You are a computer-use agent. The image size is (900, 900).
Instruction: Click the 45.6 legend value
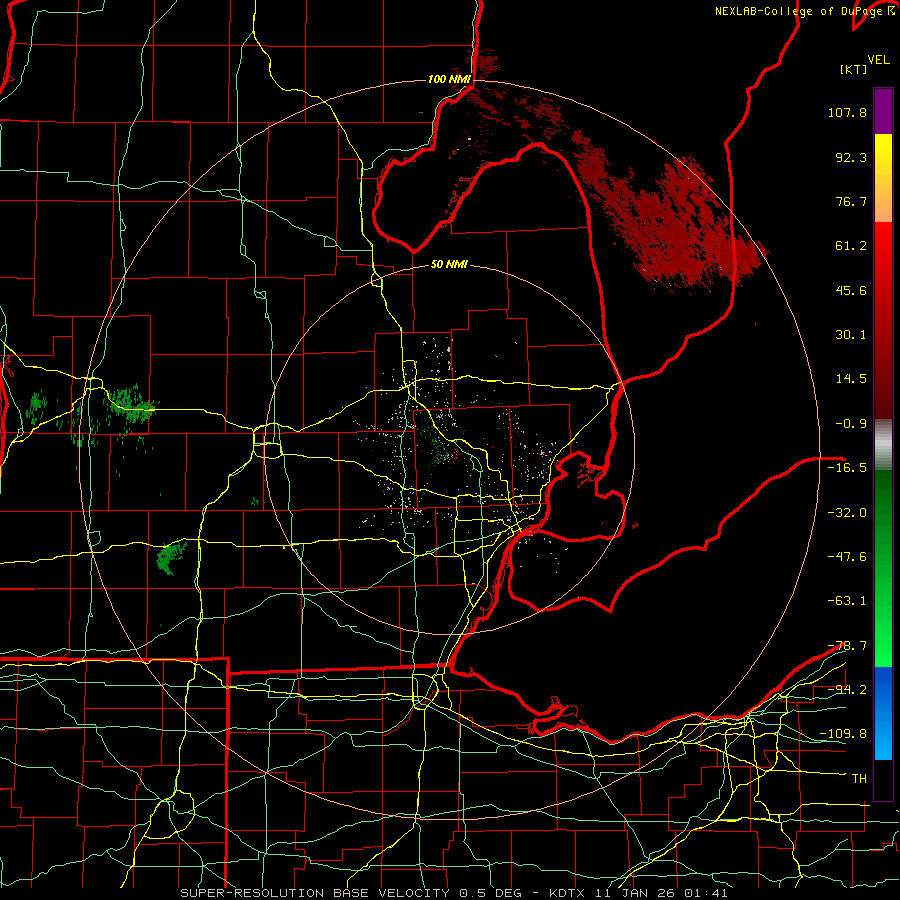click(851, 290)
